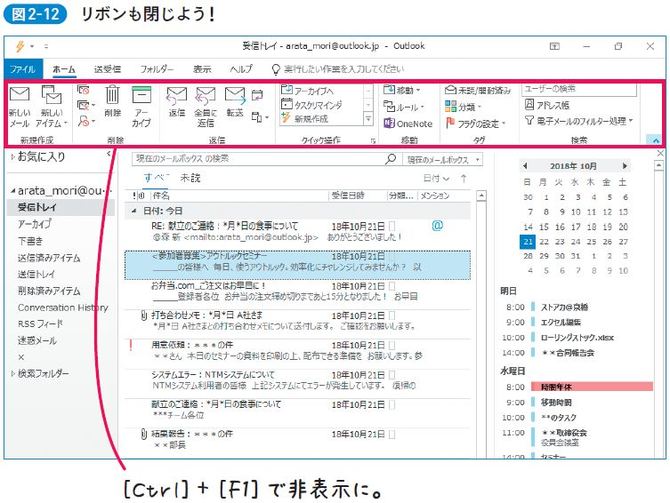Image resolution: width=670 pixels, height=503 pixels.
Task: Click the タスクリマインダ quick step
Action: (x=312, y=105)
